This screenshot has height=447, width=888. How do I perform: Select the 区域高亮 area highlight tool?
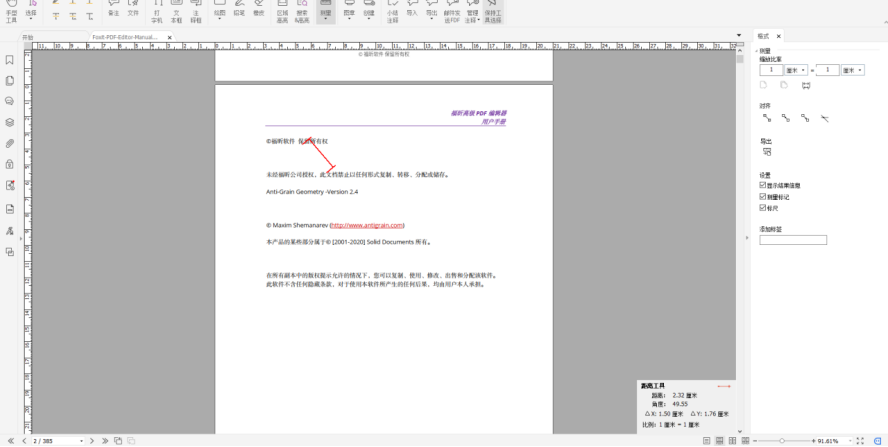(x=282, y=11)
